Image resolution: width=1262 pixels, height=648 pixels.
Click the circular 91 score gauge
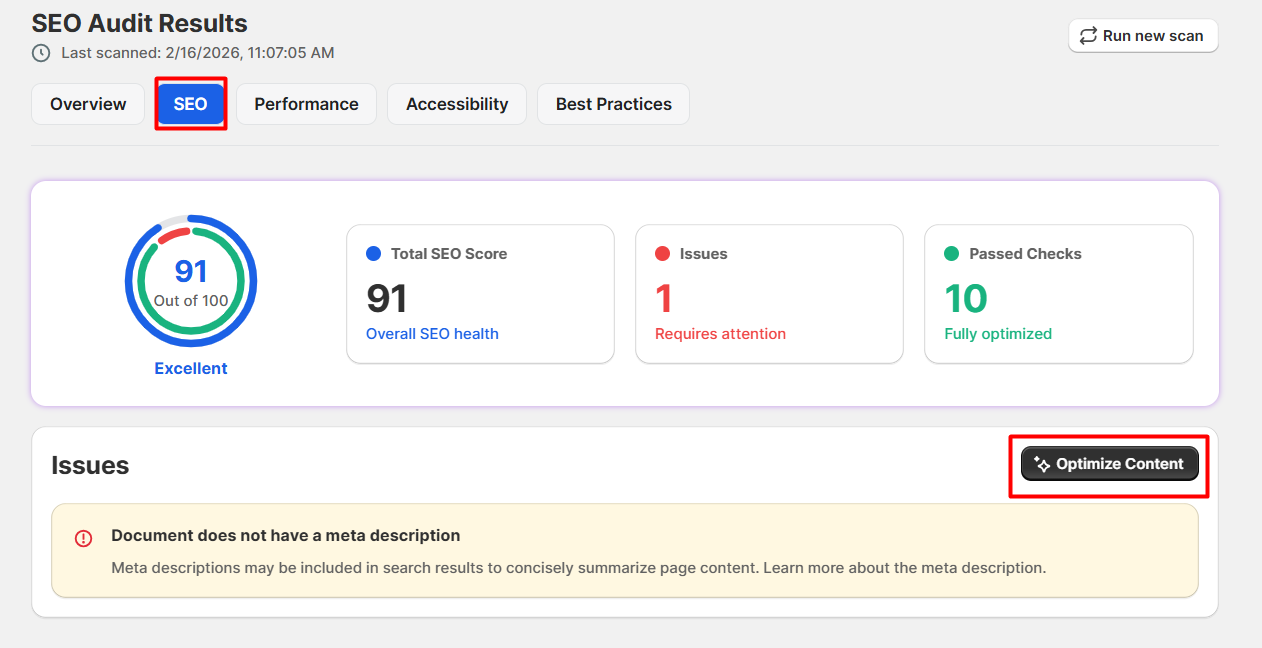point(191,281)
